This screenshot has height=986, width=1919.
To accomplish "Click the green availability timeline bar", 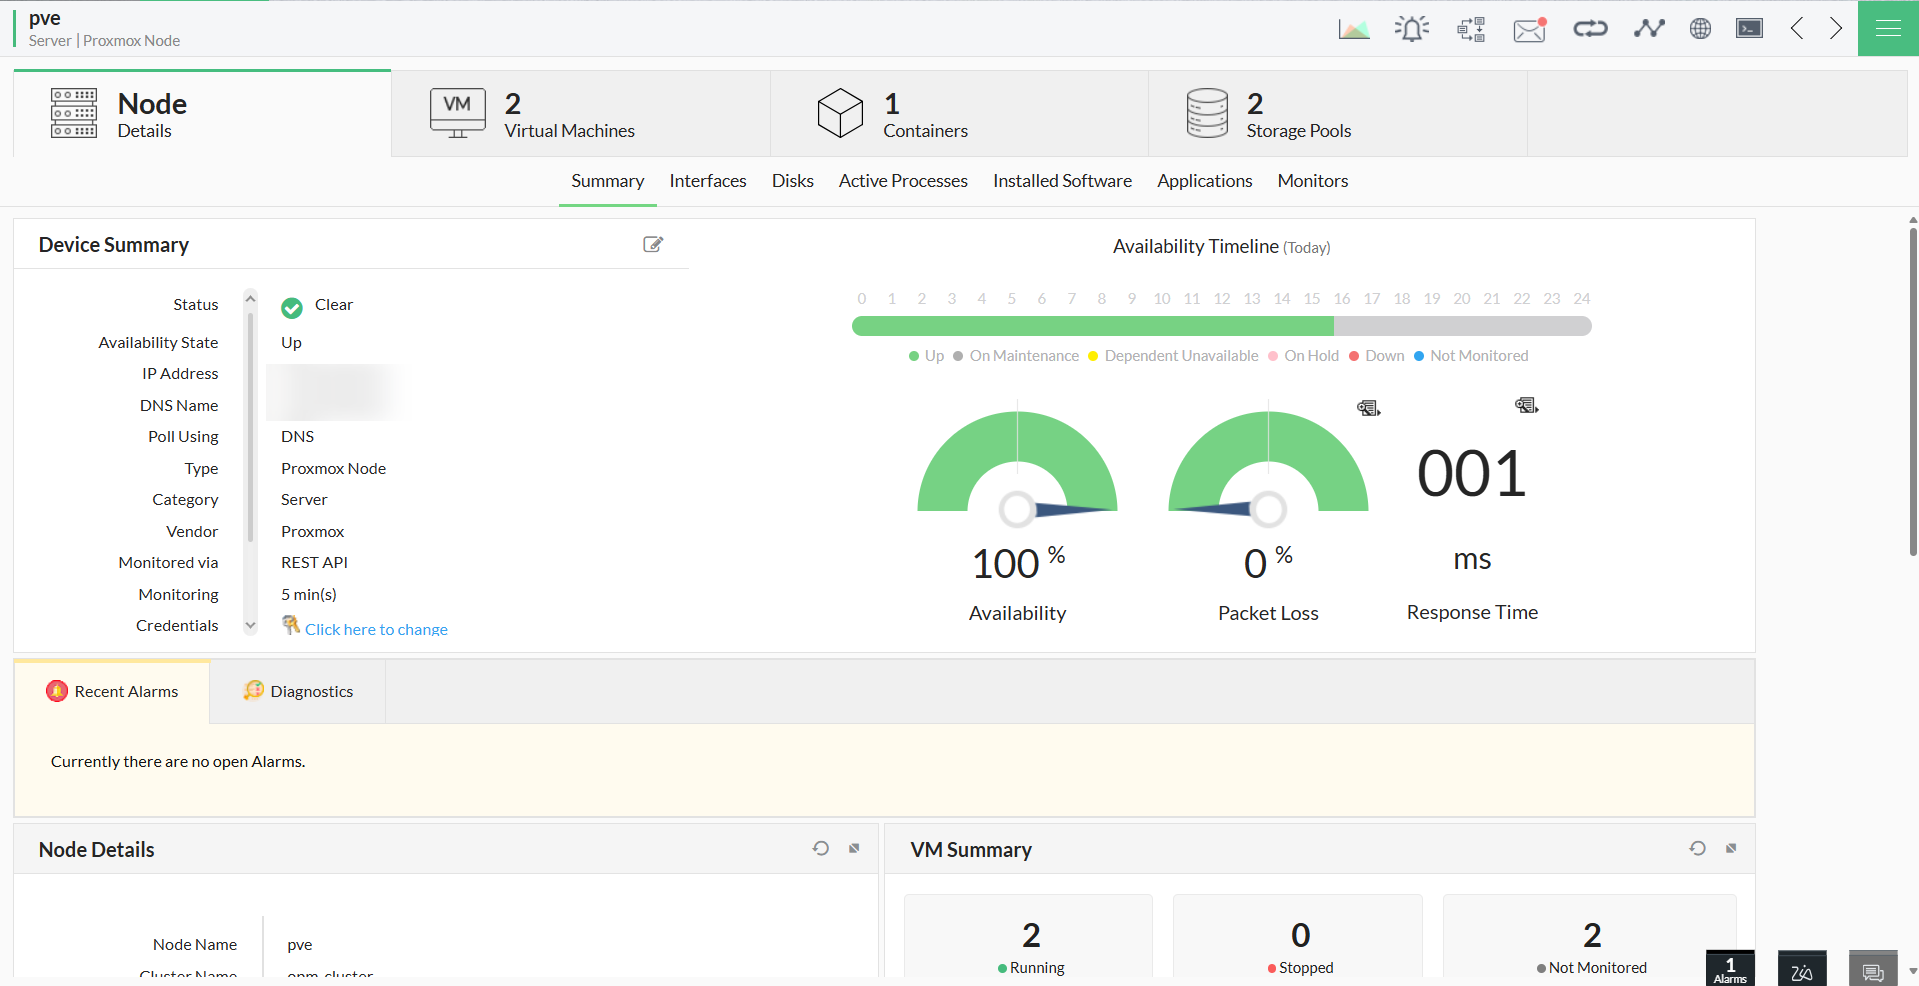I will (1090, 326).
